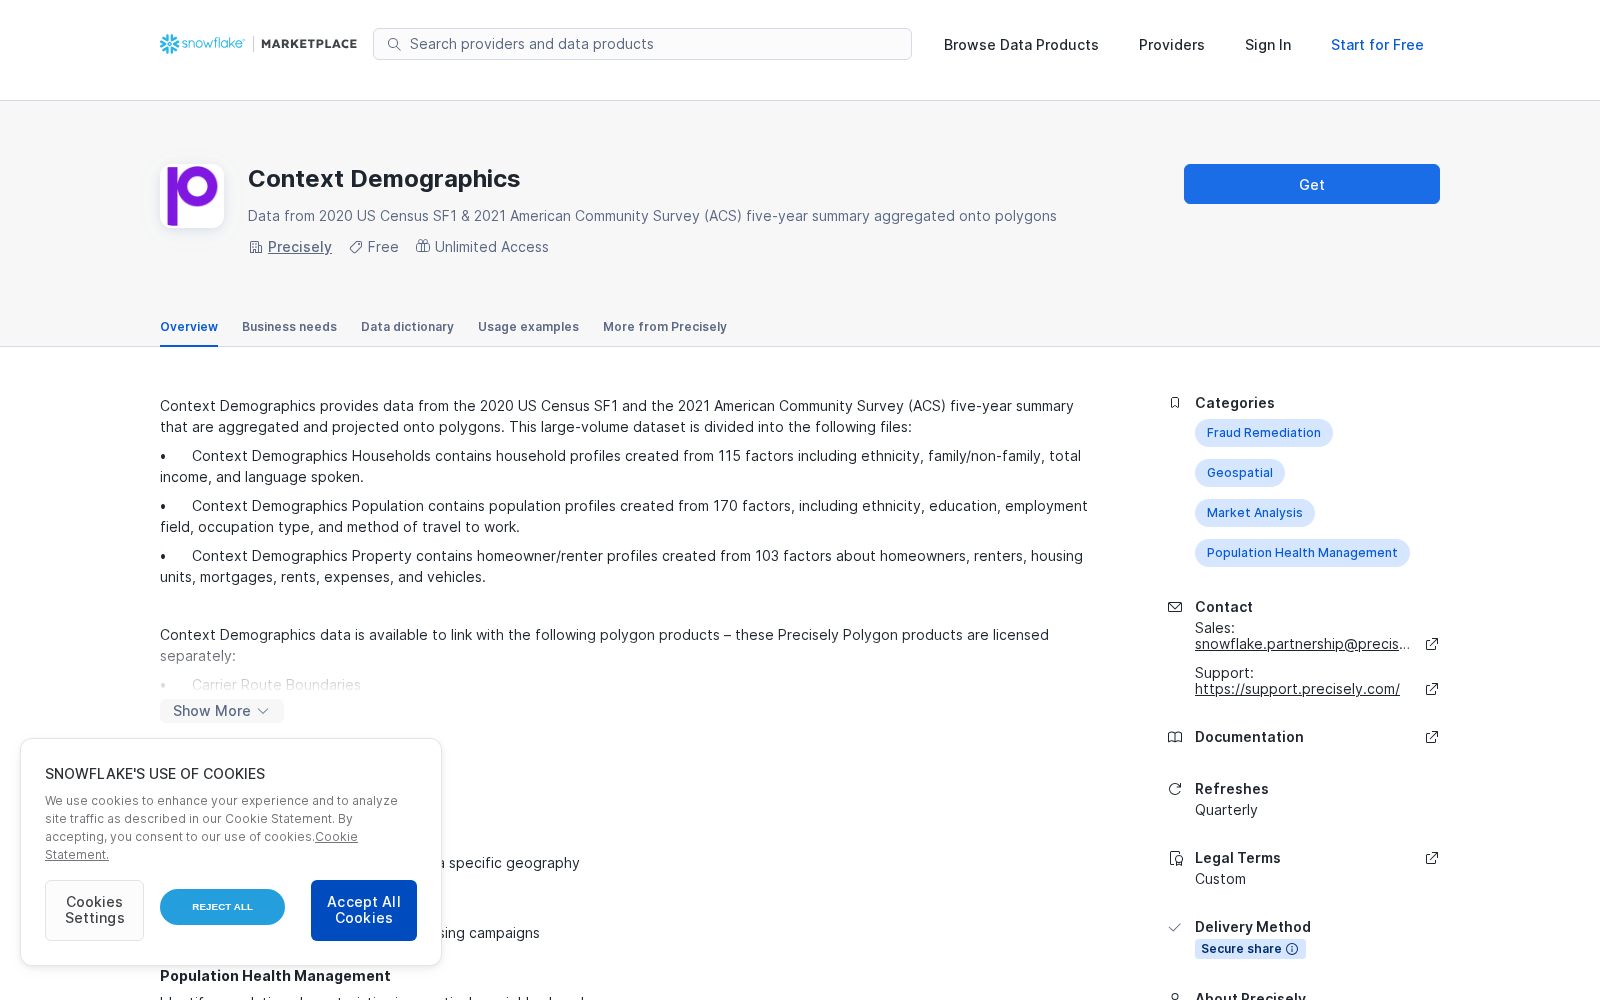Image resolution: width=1600 pixels, height=1000 pixels.
Task: Open the Providers page
Action: click(1172, 45)
